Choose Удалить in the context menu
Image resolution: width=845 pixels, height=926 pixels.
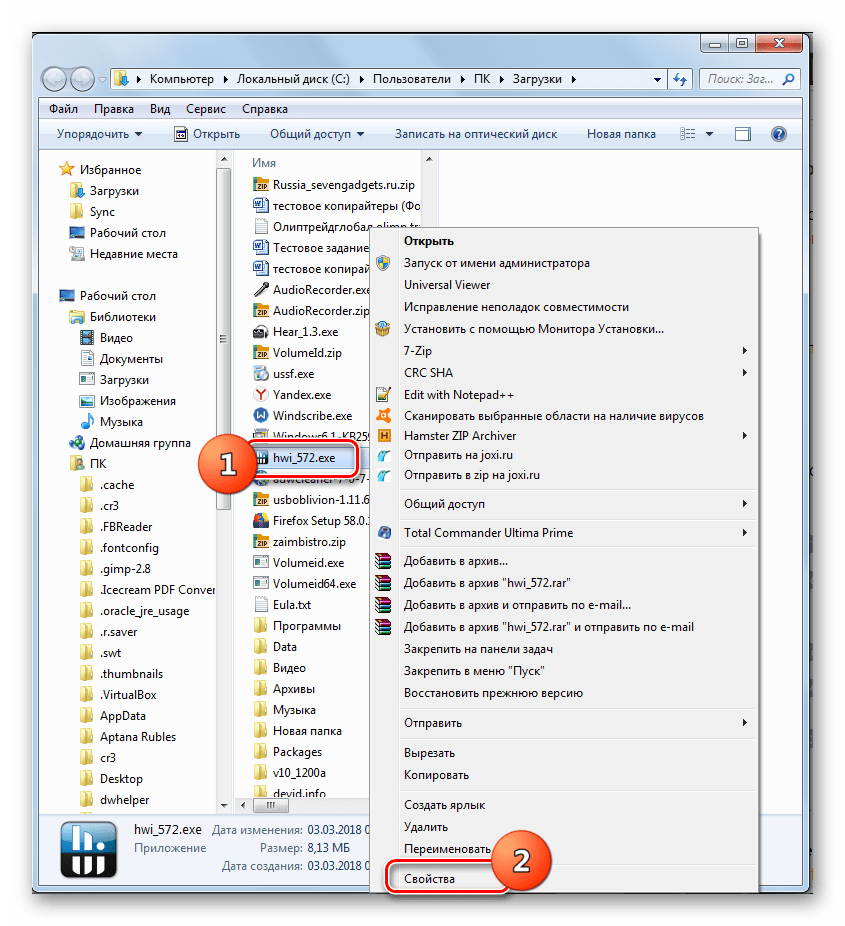coord(426,827)
